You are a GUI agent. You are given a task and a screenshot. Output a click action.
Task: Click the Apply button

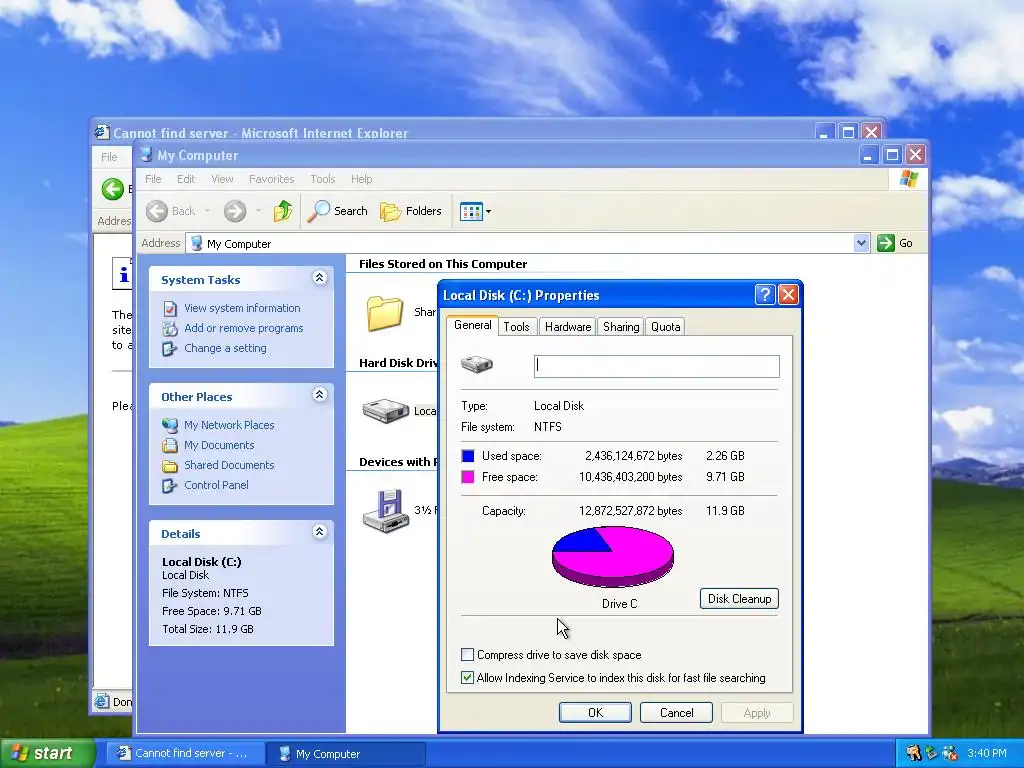757,712
